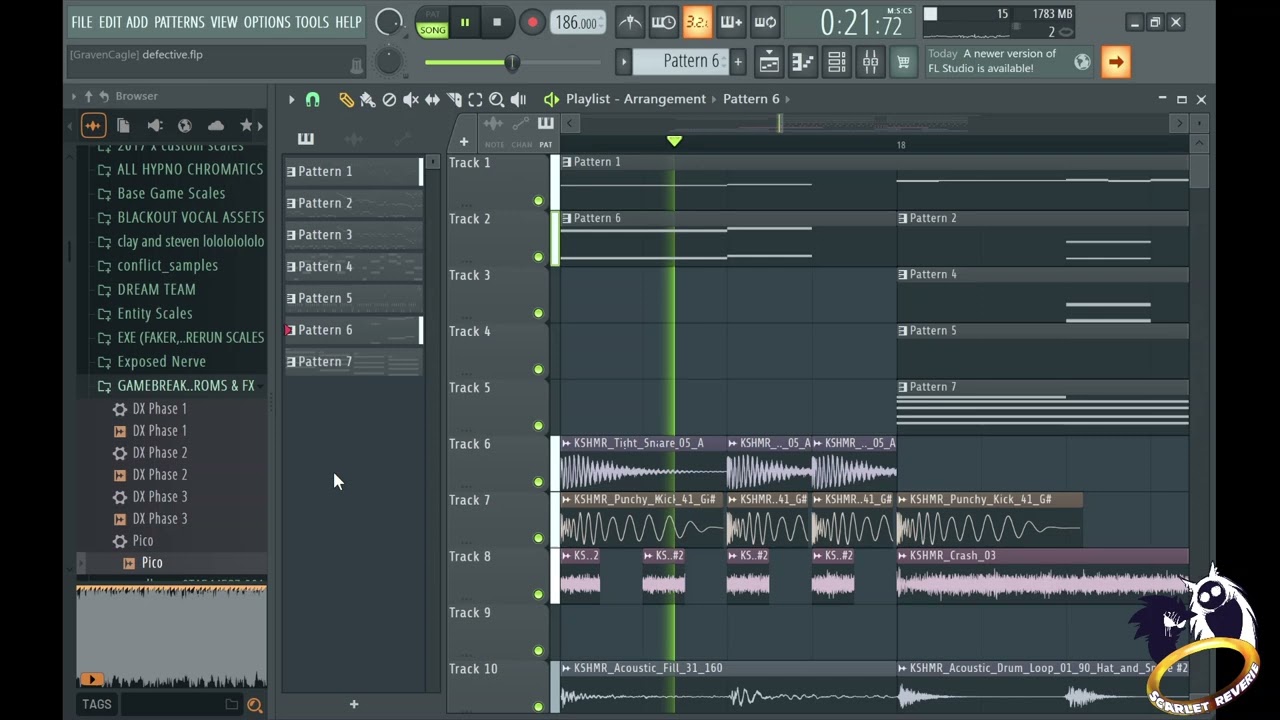Image resolution: width=1280 pixels, height=720 pixels.
Task: Expand the conflict_samples folder
Action: [x=167, y=265]
